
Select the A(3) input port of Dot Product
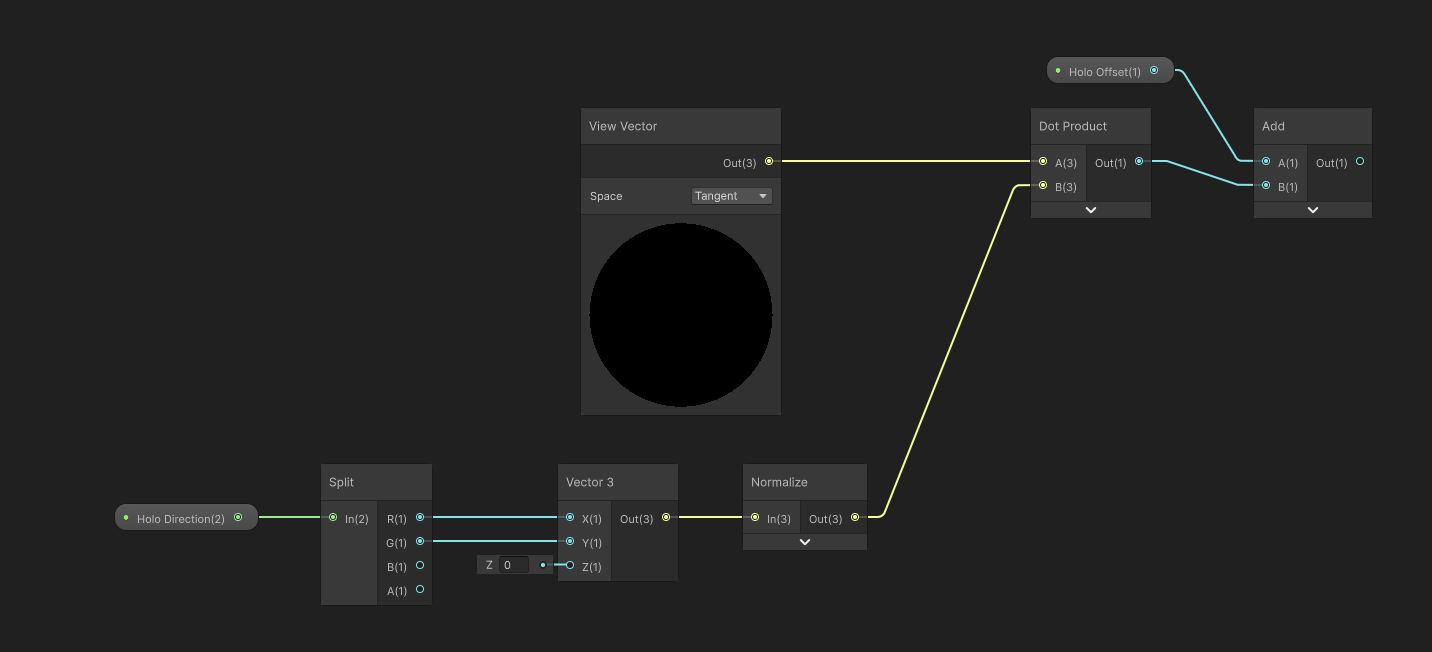coord(1043,162)
